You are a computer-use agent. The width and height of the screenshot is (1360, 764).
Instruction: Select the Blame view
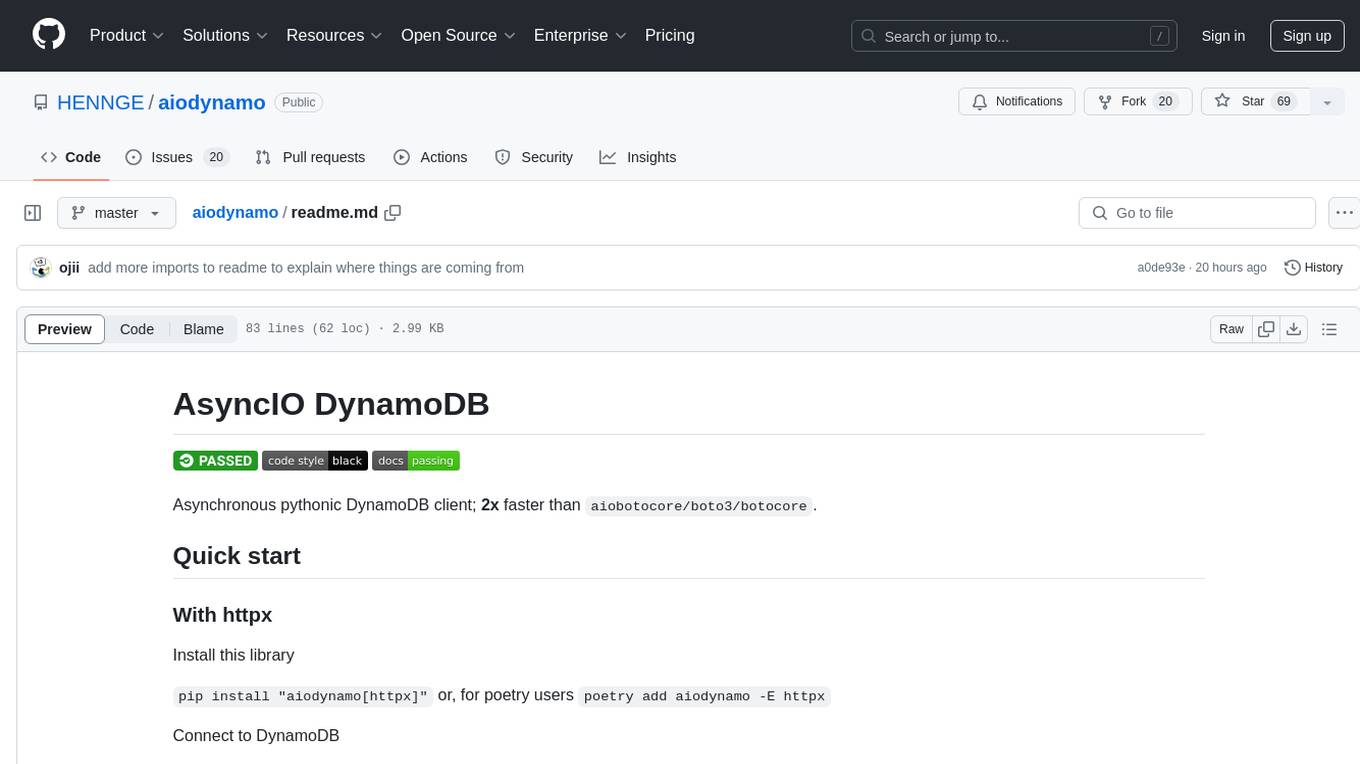click(203, 329)
